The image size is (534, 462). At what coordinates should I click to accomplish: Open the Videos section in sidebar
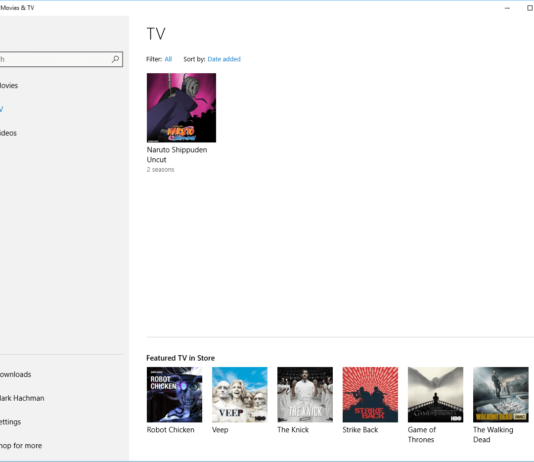click(8, 133)
